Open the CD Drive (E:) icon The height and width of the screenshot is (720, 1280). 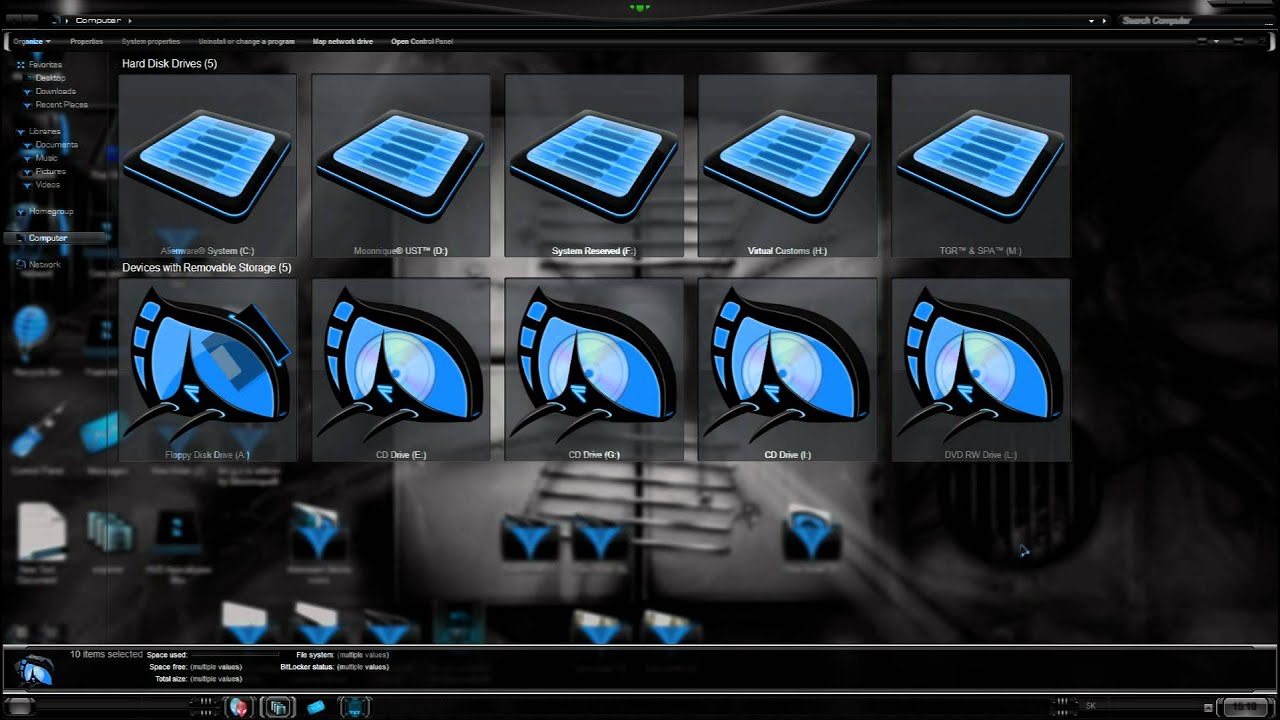click(x=401, y=370)
